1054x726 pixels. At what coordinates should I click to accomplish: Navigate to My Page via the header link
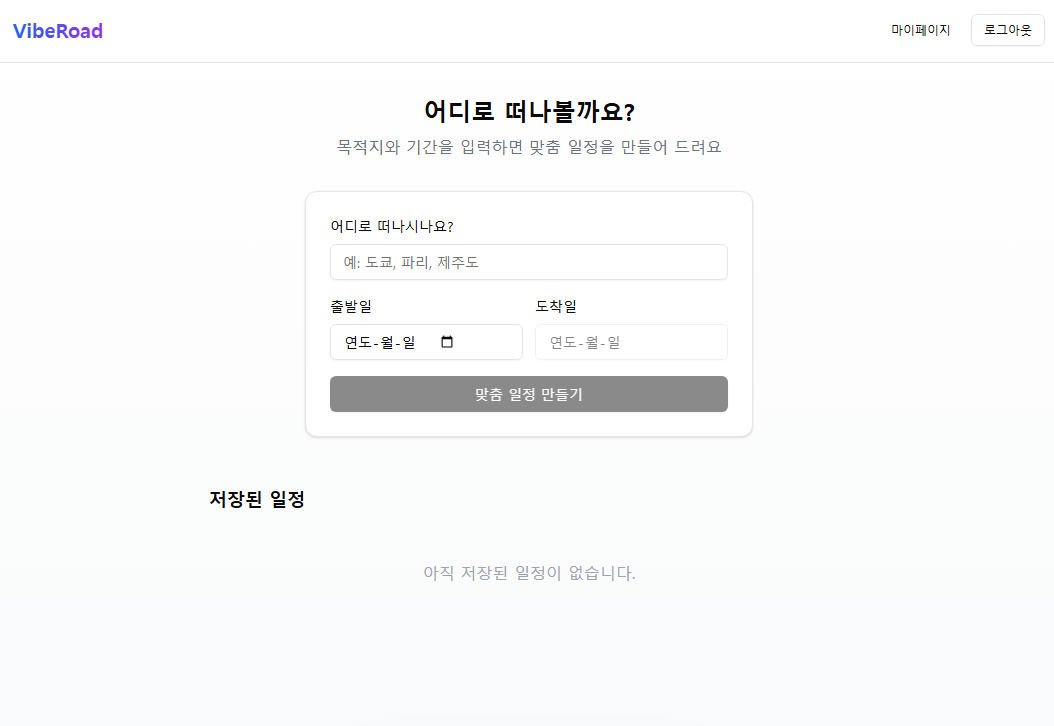pos(920,29)
